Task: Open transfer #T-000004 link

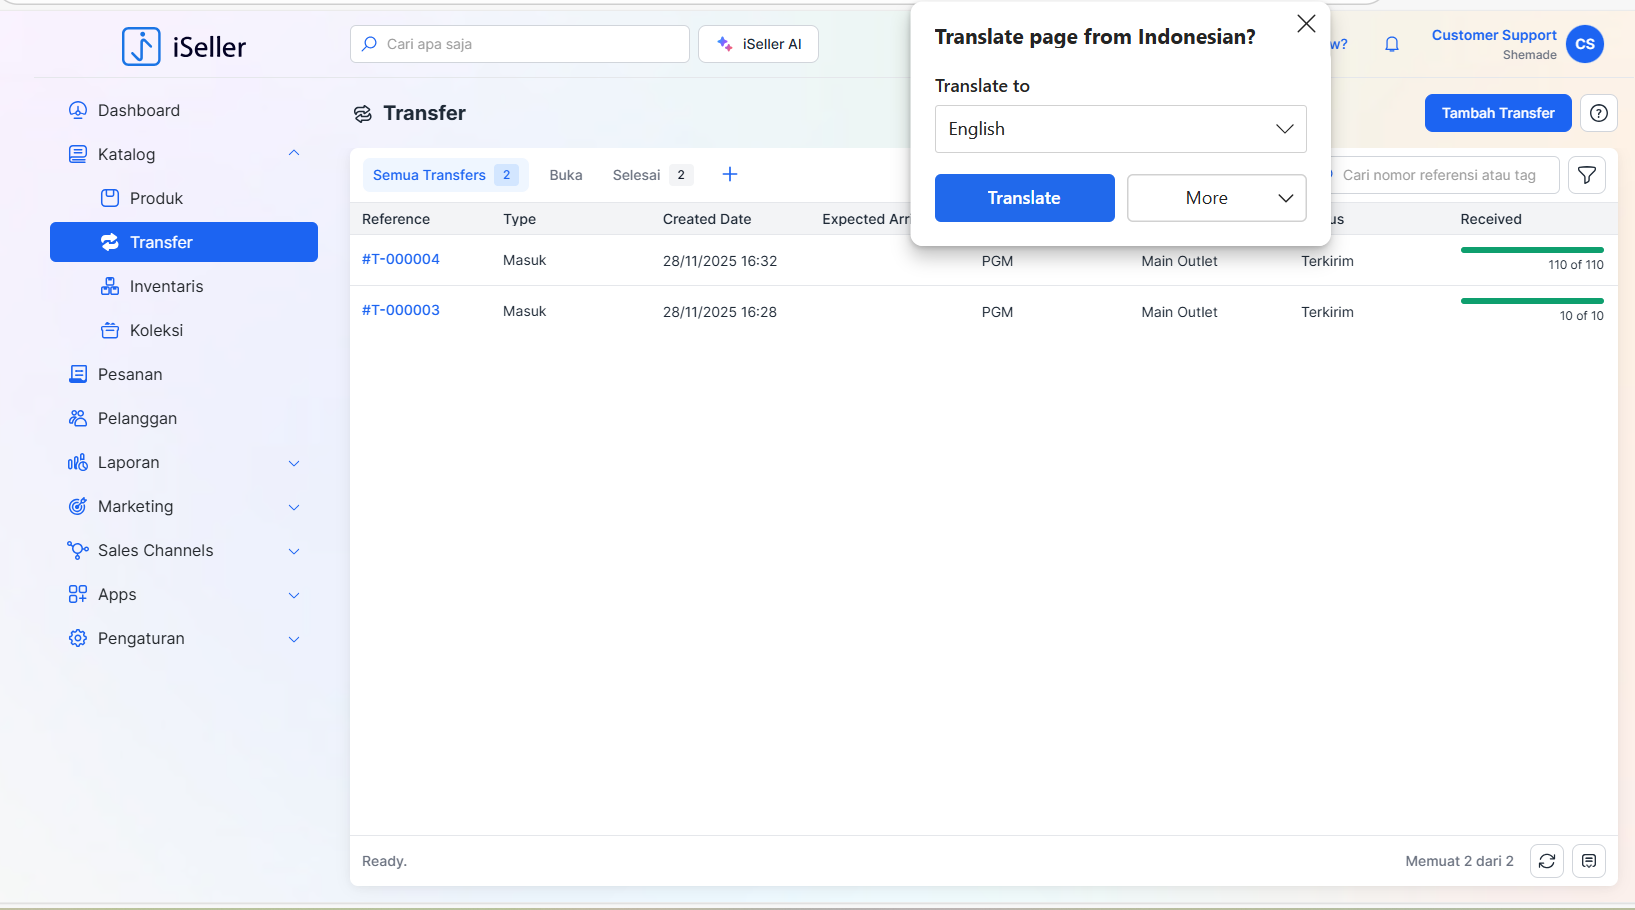Action: click(x=401, y=259)
